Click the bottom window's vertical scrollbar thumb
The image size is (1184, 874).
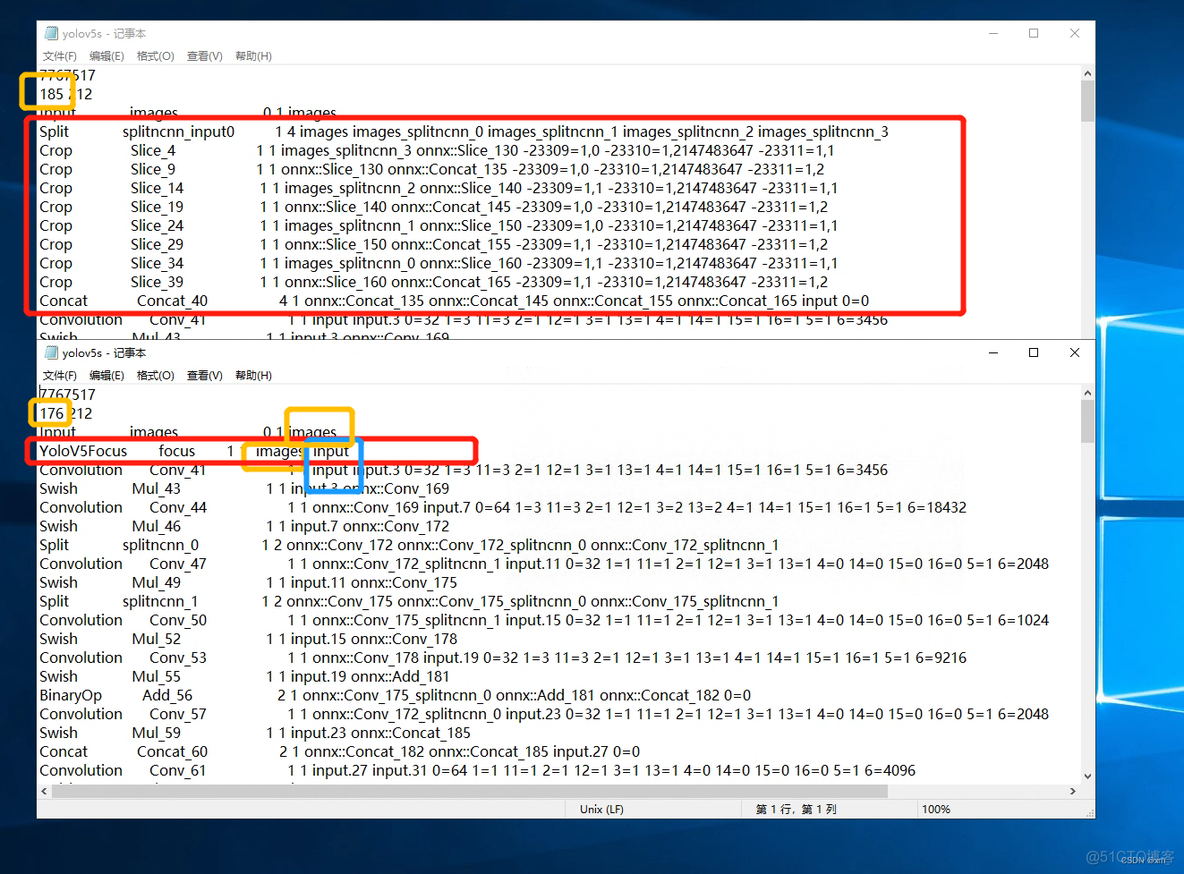coord(1086,421)
